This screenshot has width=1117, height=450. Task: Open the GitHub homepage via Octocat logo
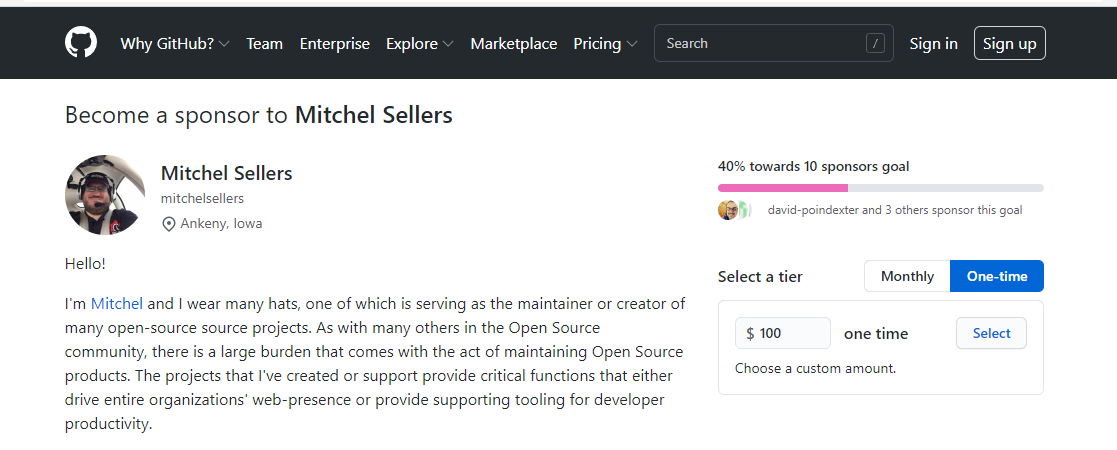pyautogui.click(x=80, y=43)
